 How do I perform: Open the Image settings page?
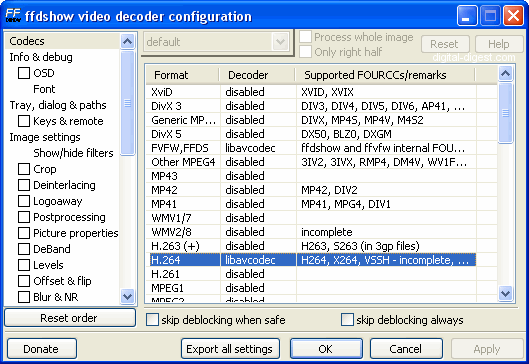click(45, 137)
